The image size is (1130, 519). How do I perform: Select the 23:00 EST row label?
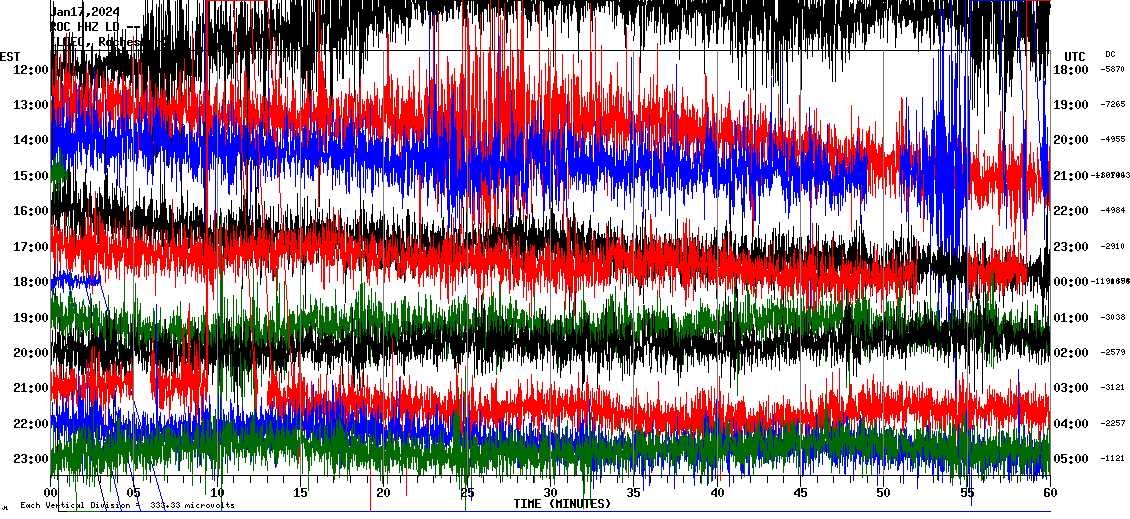click(x=33, y=459)
